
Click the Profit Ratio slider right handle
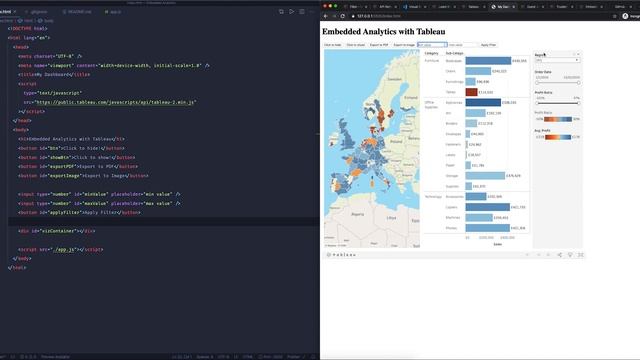pos(578,103)
